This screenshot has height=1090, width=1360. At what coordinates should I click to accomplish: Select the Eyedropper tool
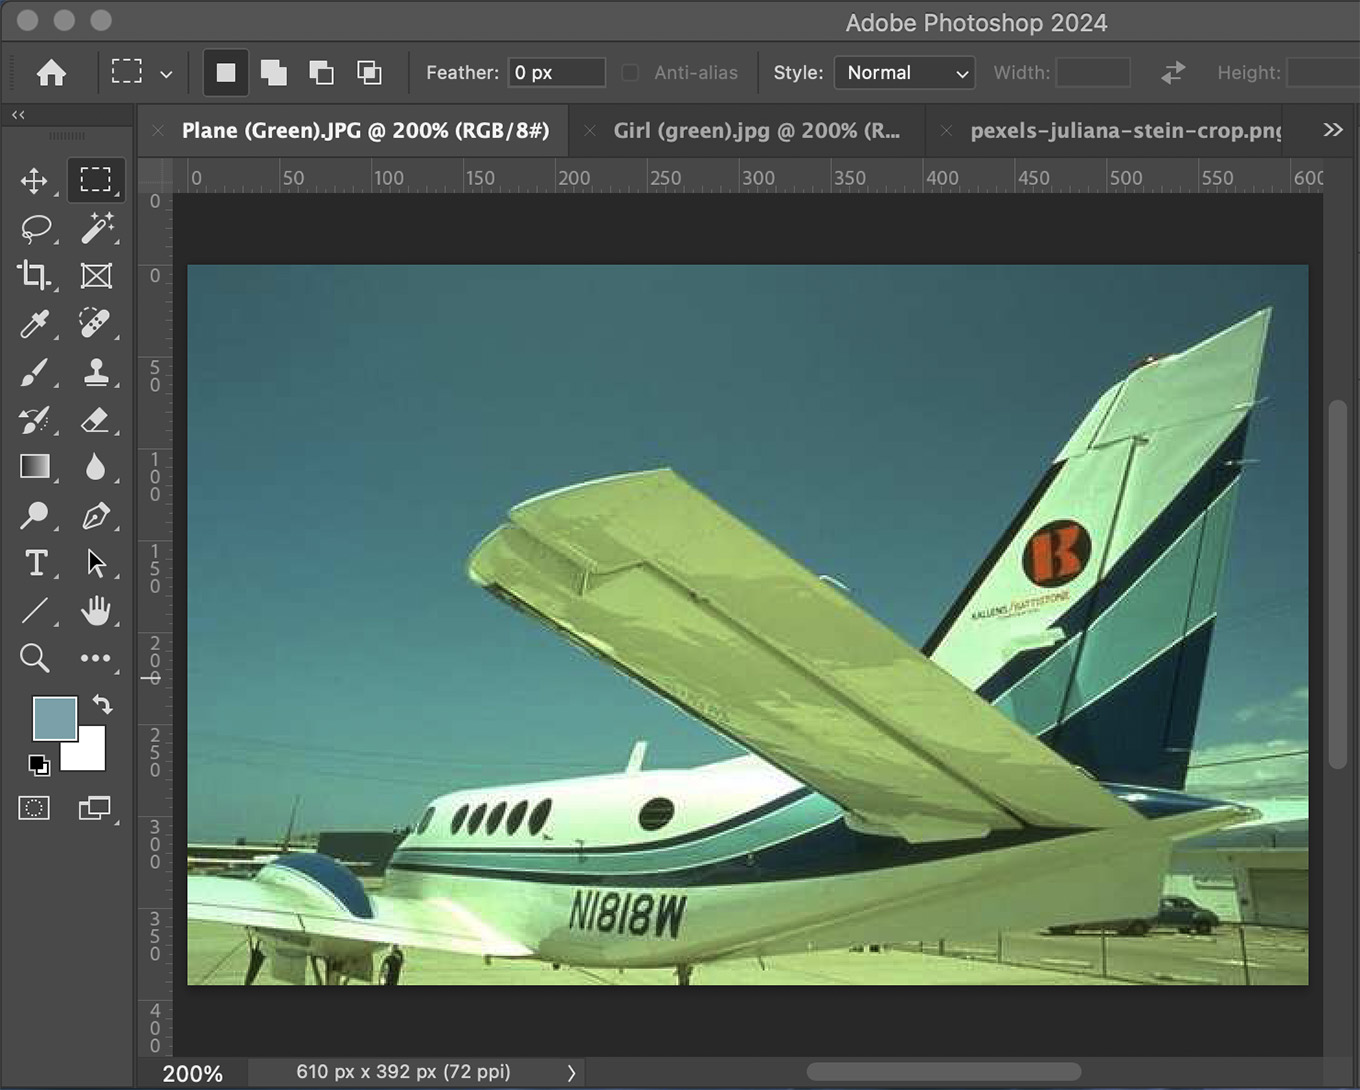(x=34, y=324)
